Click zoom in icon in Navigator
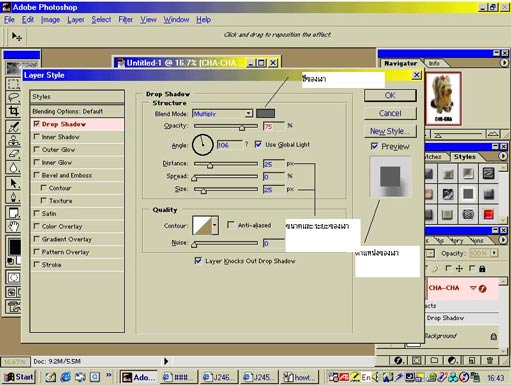 (493, 134)
